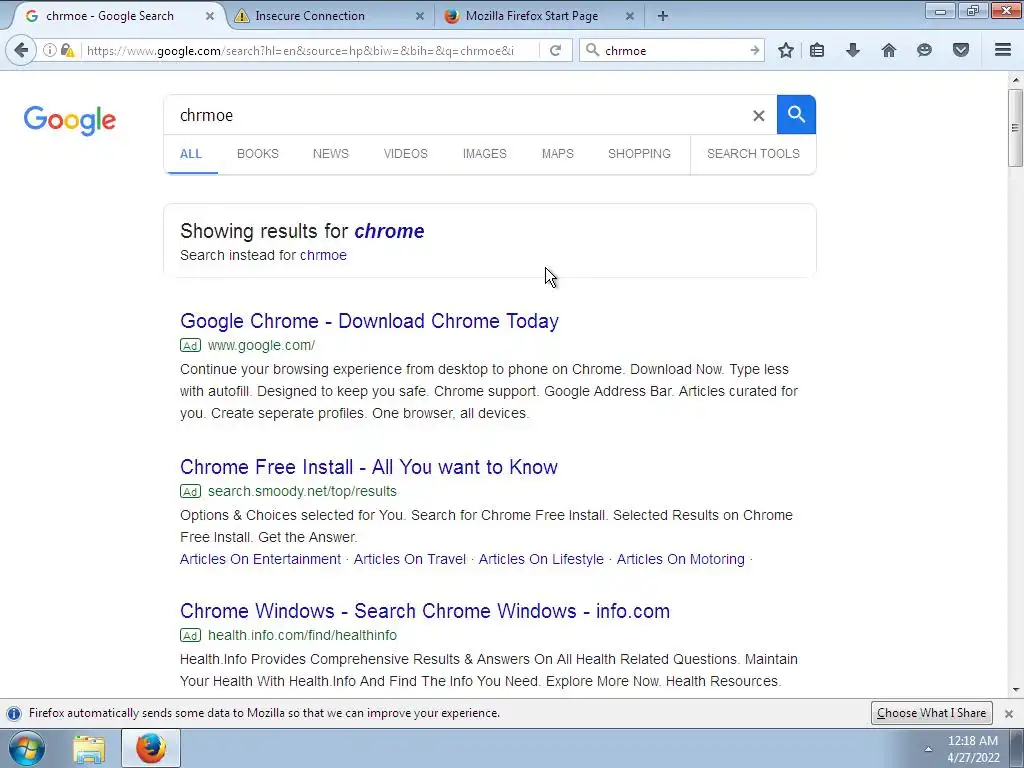Open File Explorer from the taskbar
Screen dimensions: 1024x768
click(x=89, y=748)
